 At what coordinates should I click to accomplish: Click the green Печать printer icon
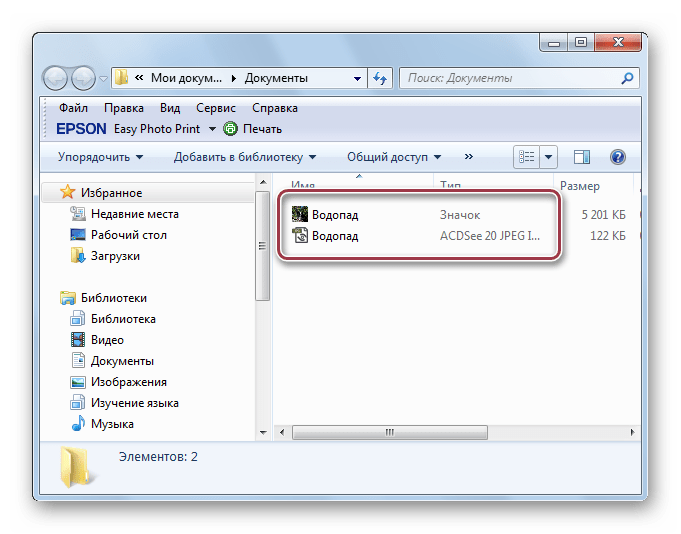[x=231, y=129]
